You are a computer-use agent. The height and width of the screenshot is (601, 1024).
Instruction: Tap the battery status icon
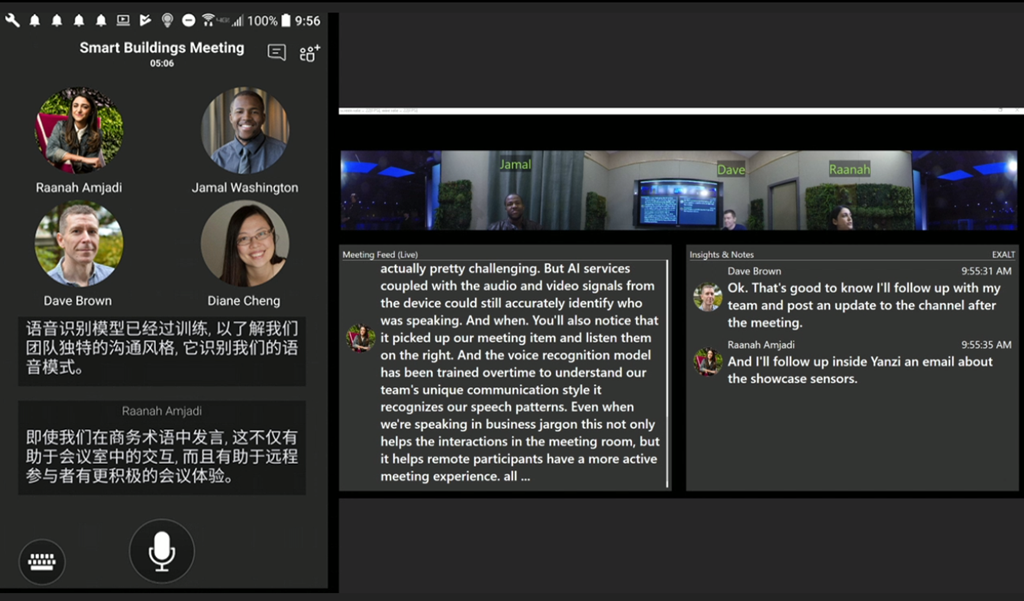(x=285, y=20)
